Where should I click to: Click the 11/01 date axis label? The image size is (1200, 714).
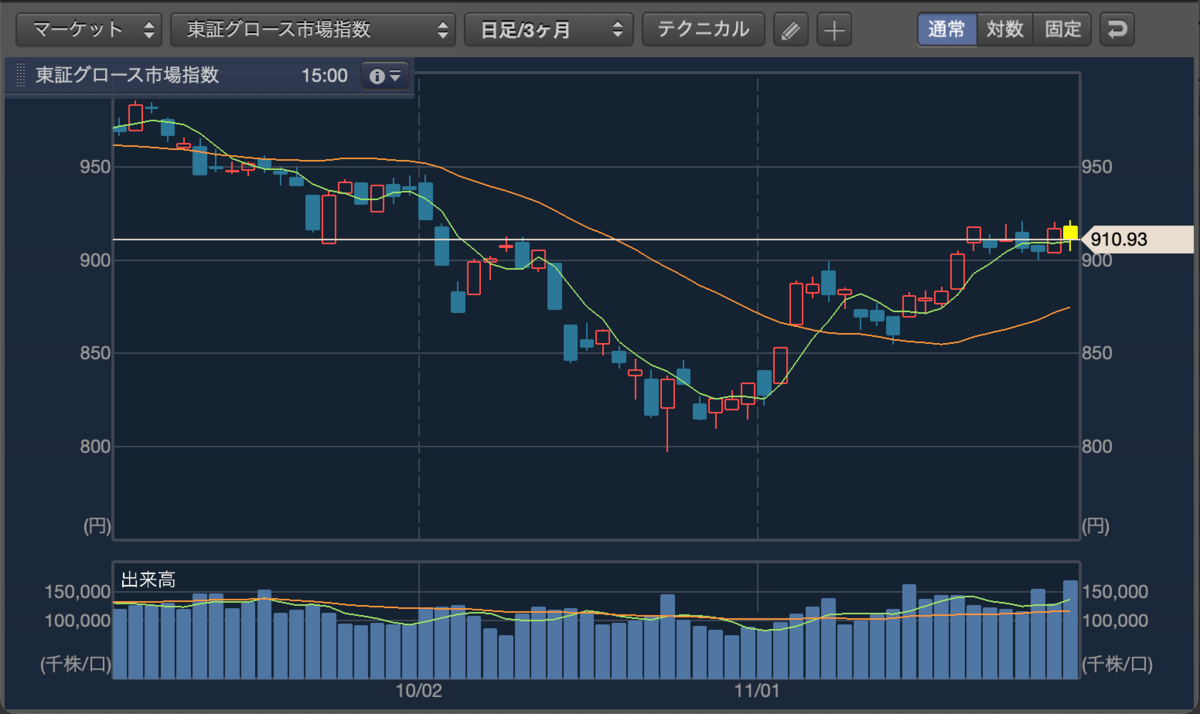point(757,690)
